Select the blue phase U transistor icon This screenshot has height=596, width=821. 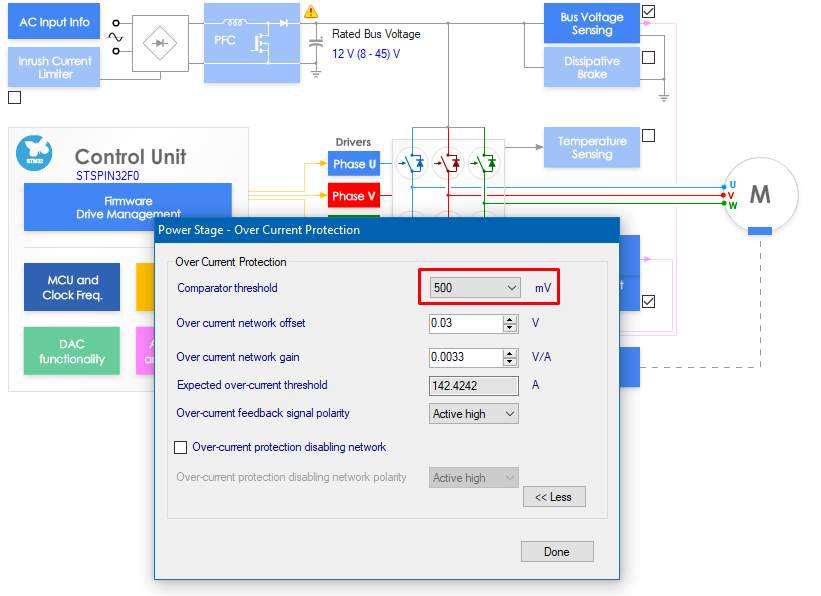[x=412, y=163]
